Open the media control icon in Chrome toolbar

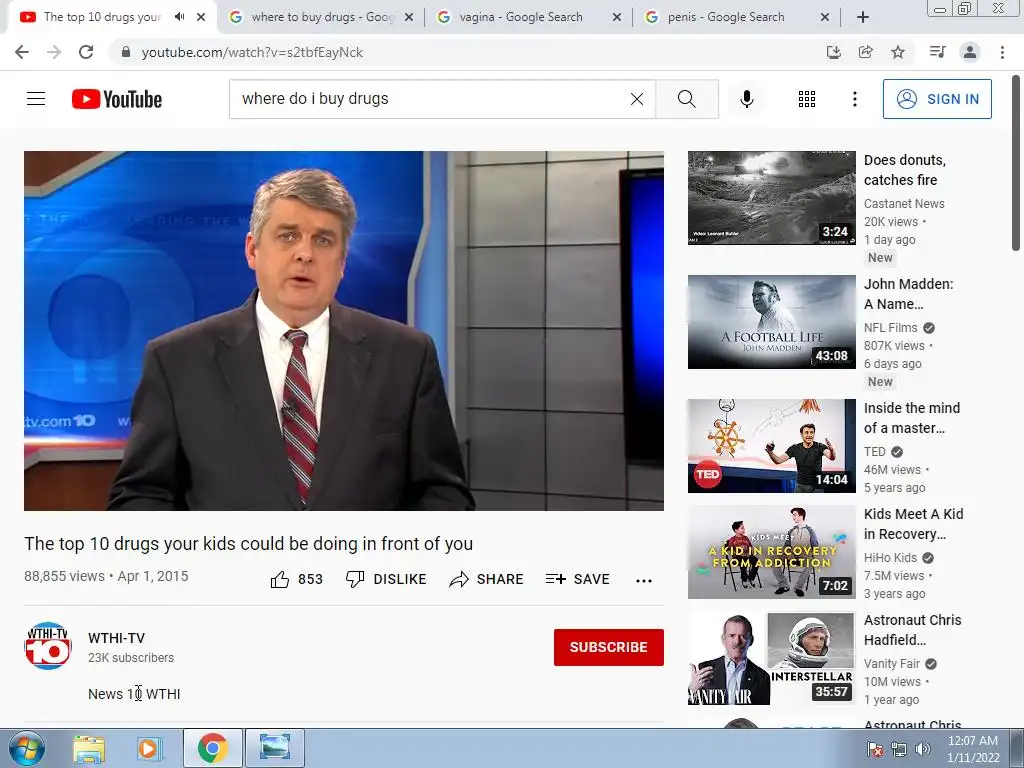(937, 52)
